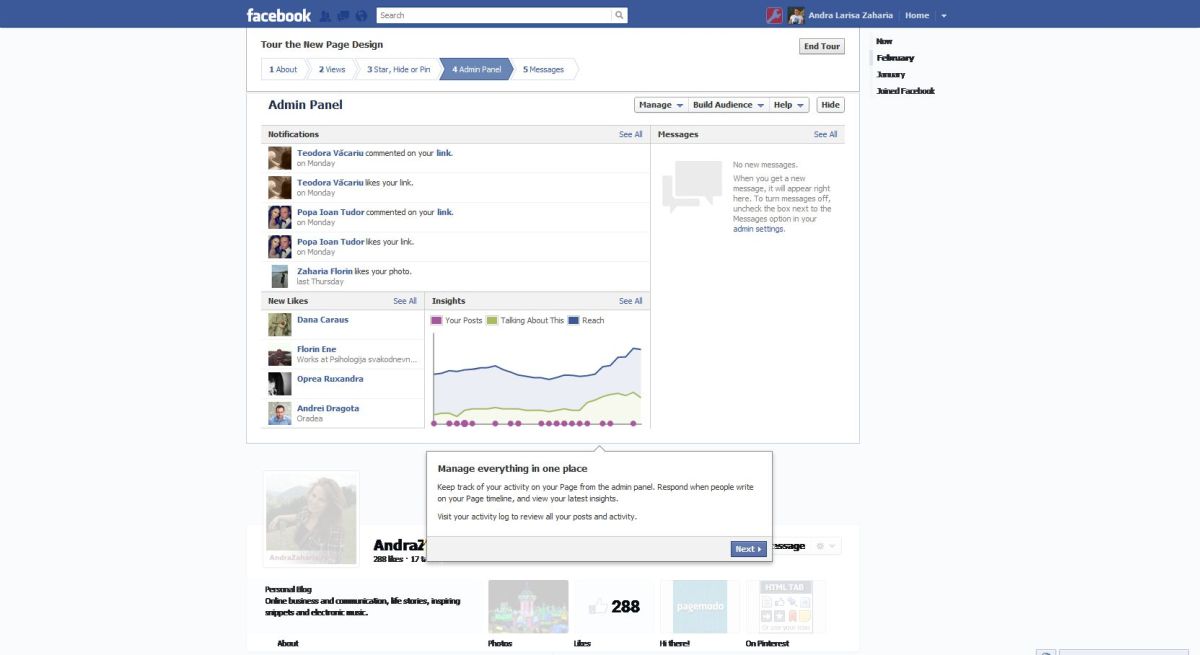Open the Help dropdown menu

pyautogui.click(x=790, y=105)
